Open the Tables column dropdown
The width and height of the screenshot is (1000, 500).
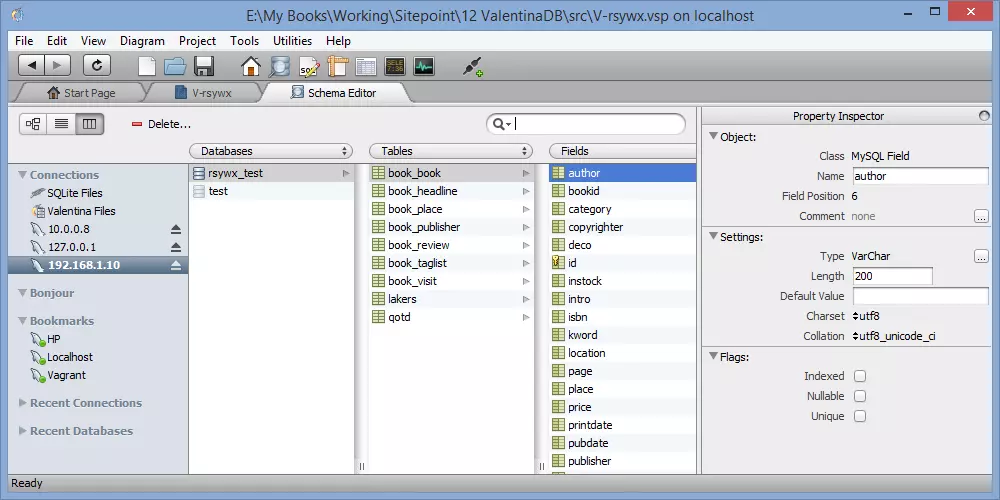click(451, 151)
